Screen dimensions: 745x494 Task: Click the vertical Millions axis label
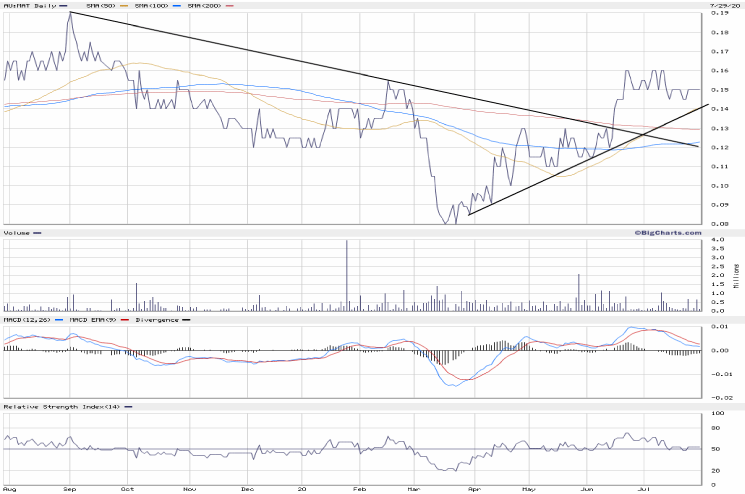(736, 276)
